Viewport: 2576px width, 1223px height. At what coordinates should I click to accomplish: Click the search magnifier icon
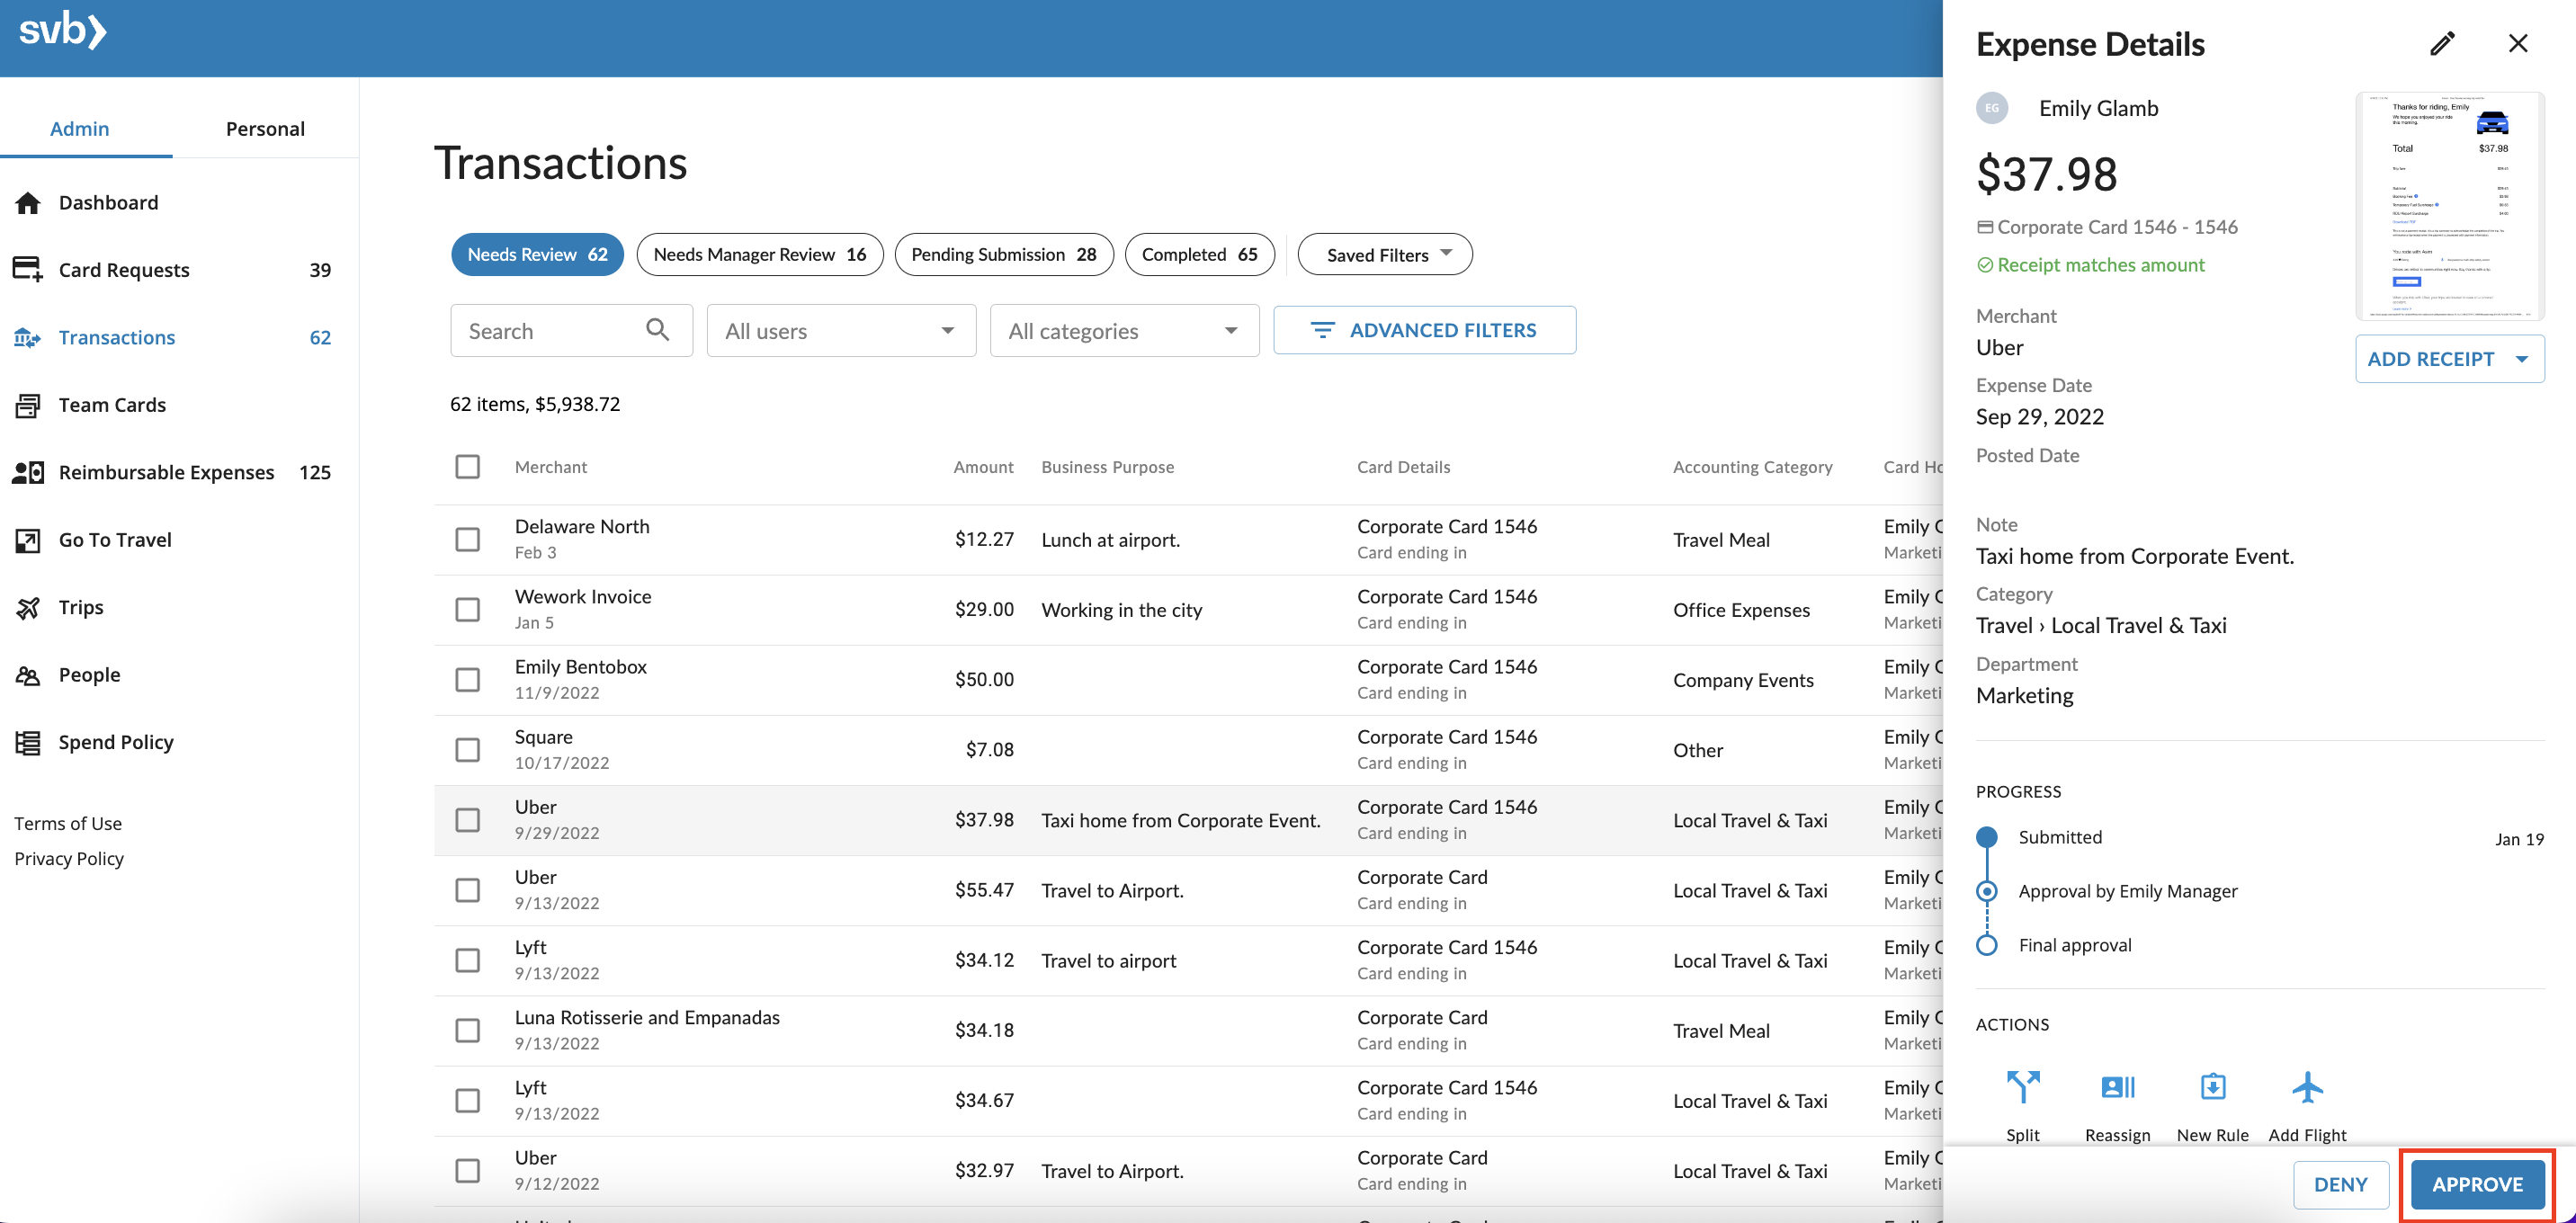[x=658, y=330]
